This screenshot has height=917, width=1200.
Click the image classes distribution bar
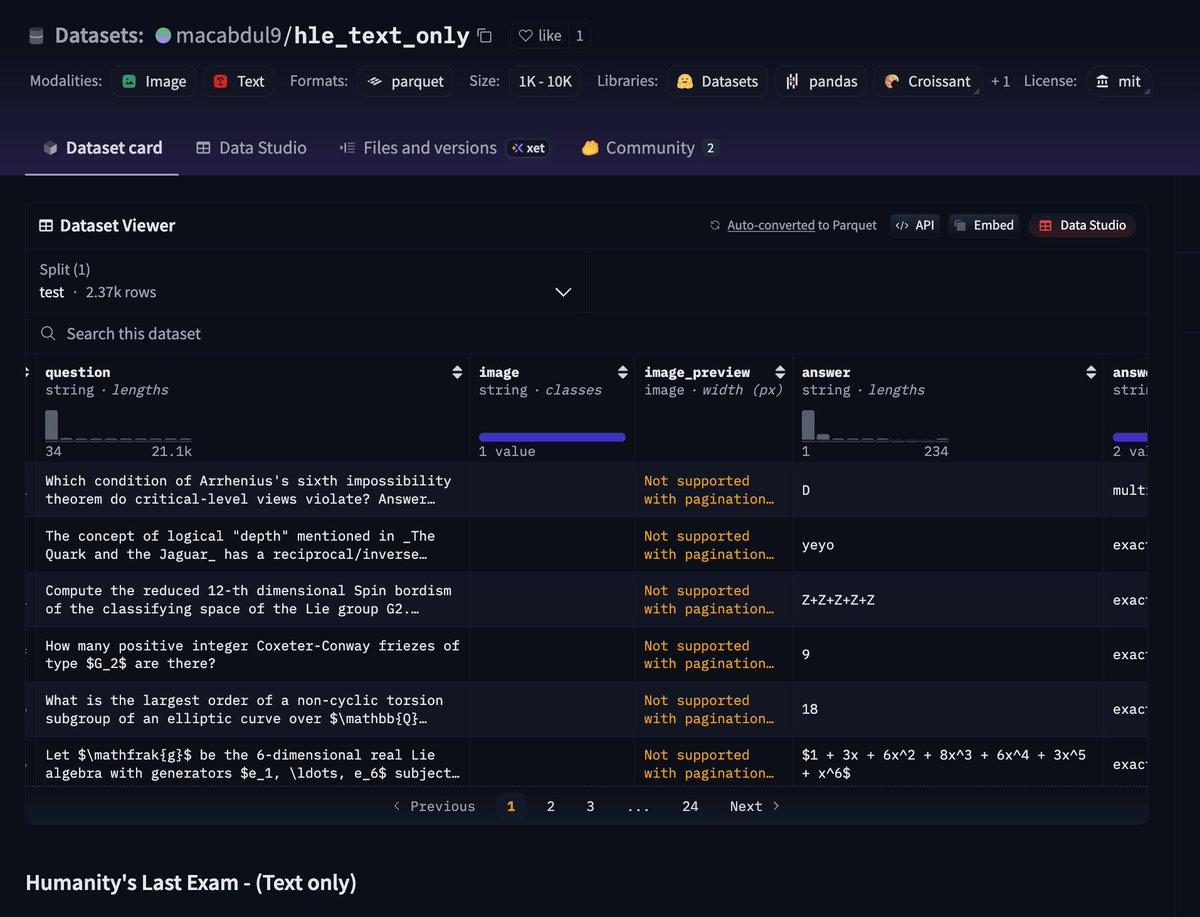click(x=552, y=437)
